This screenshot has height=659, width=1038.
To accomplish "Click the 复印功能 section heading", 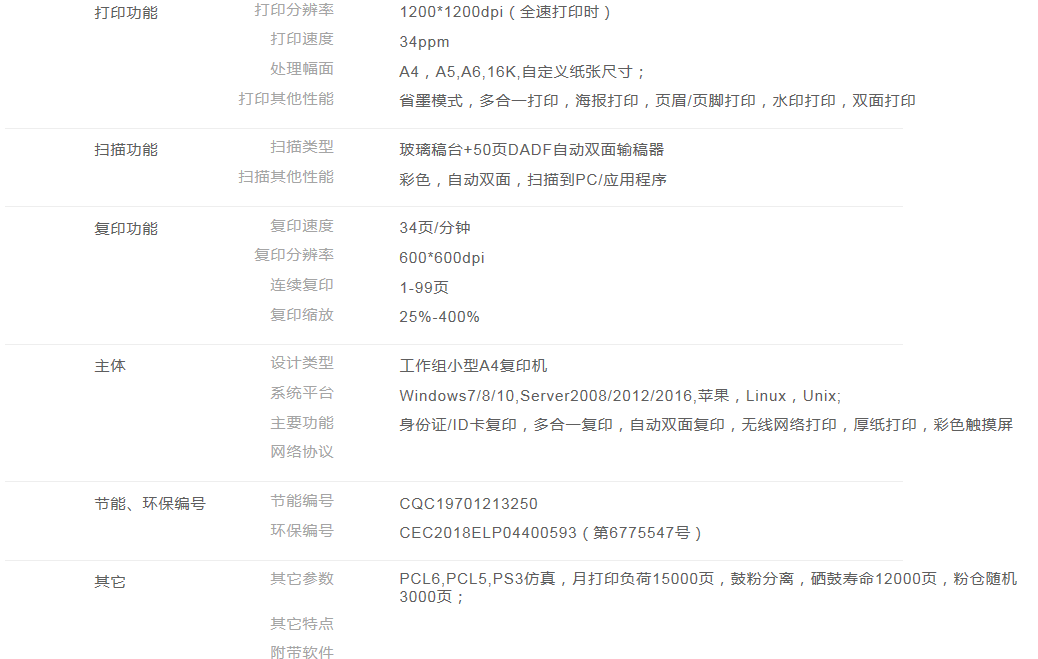I will click(x=125, y=229).
